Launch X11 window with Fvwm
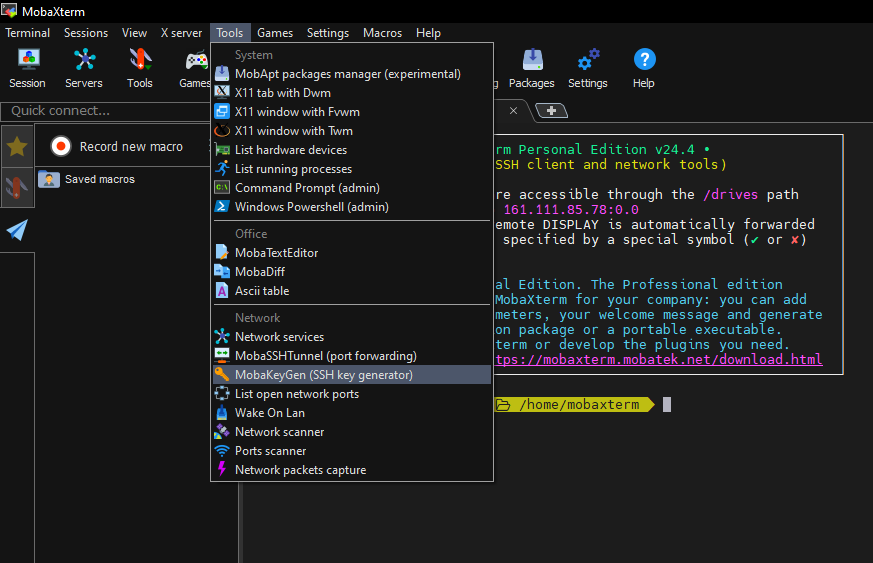873x563 pixels. (352, 112)
